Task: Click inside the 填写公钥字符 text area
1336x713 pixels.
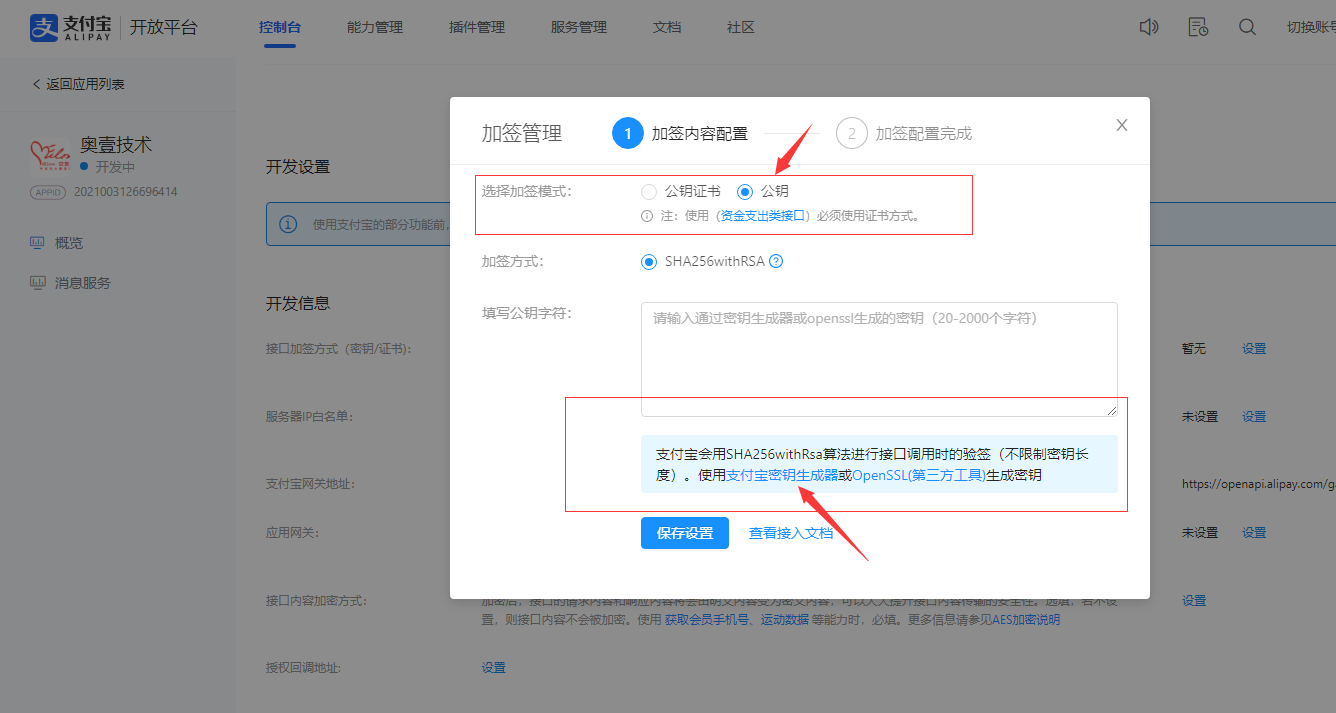Action: click(x=878, y=360)
